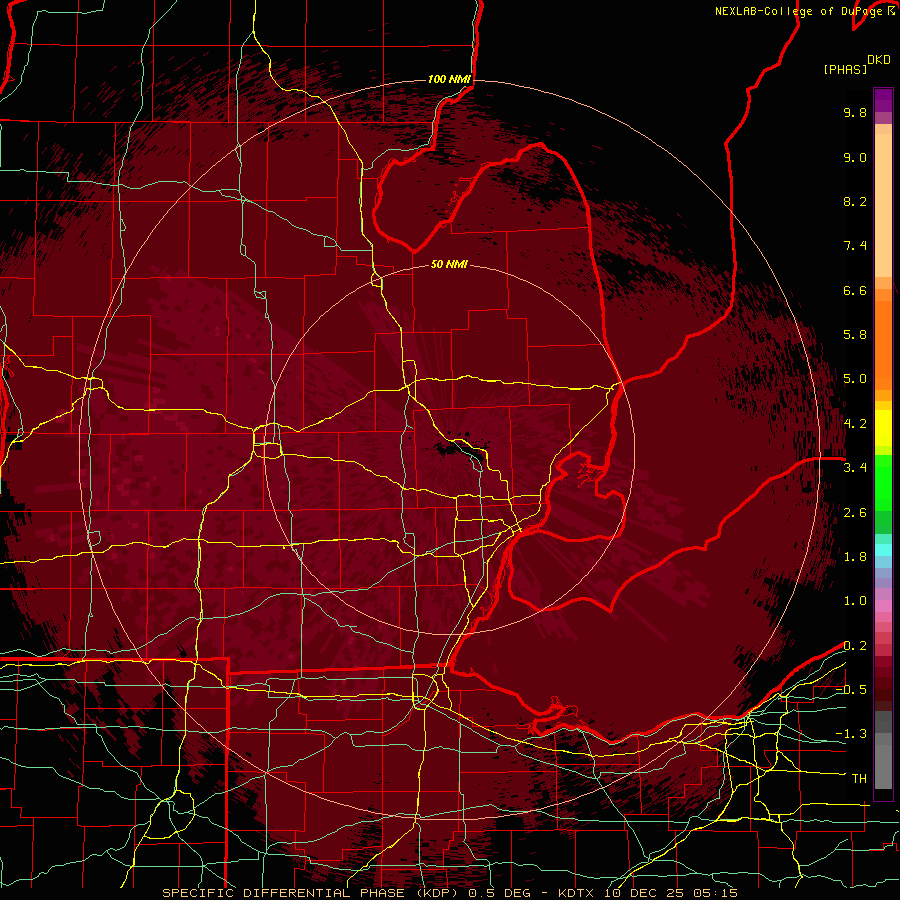Click the -1.3 value on color scale

[x=851, y=734]
